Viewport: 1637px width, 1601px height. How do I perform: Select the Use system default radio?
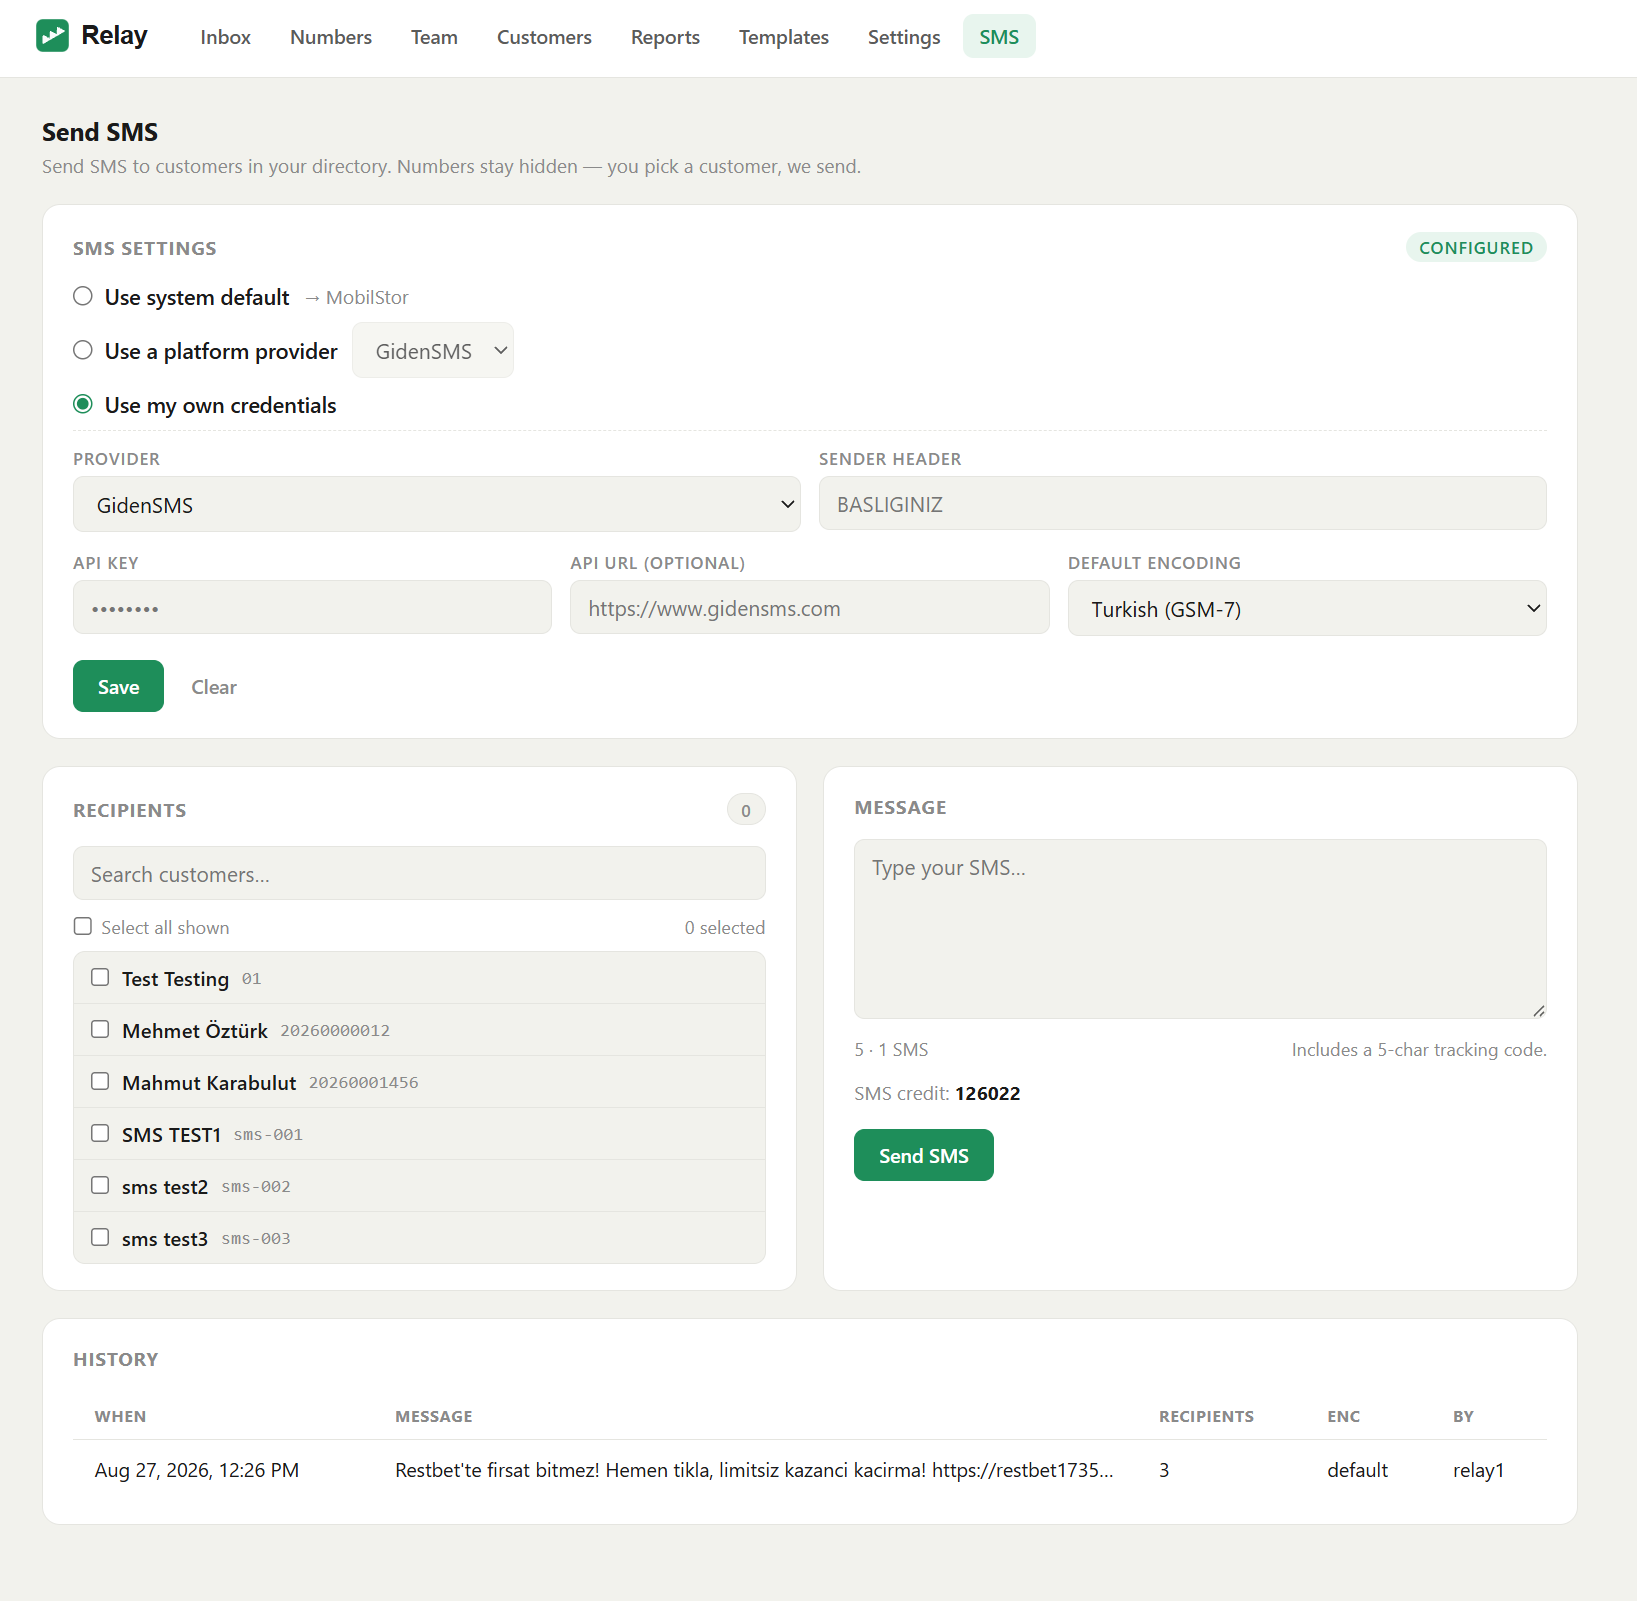(83, 296)
